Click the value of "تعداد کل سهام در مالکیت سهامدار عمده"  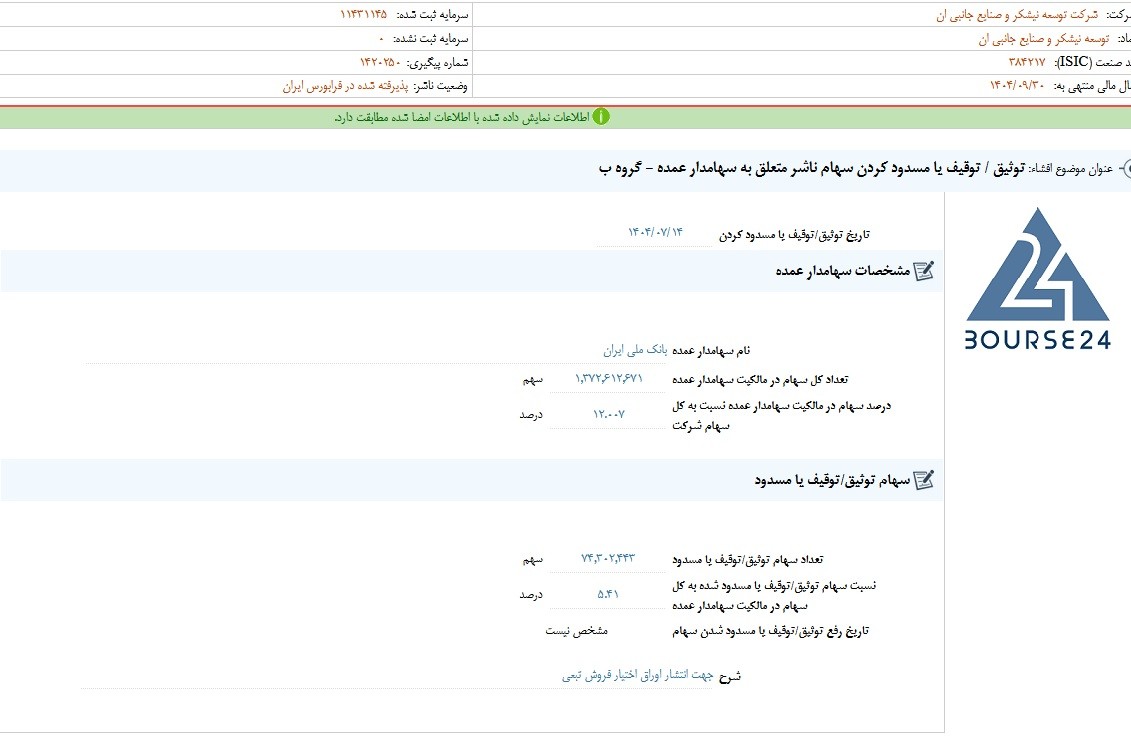pyautogui.click(x=609, y=379)
